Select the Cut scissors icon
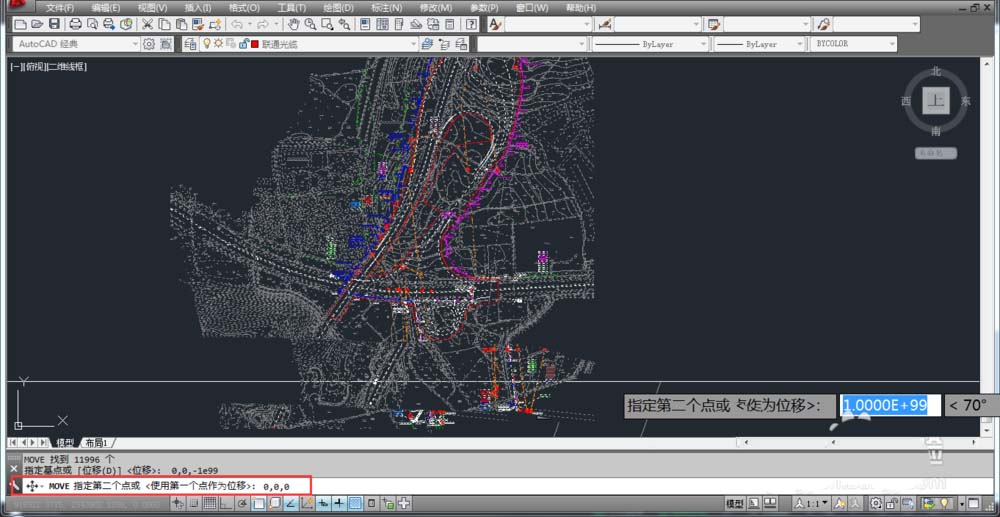Viewport: 1000px width, 517px height. 146,24
